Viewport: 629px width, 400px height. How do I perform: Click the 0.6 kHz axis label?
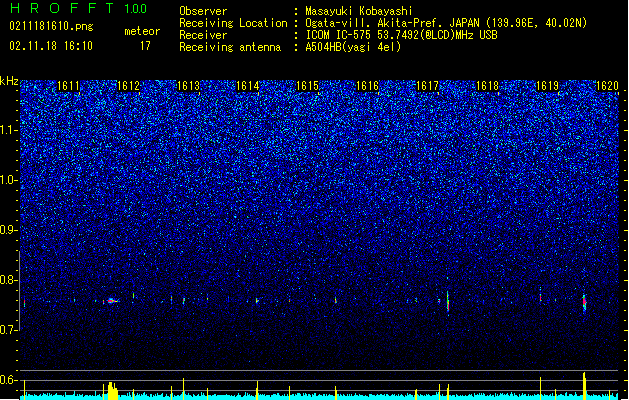pyautogui.click(x=9, y=380)
